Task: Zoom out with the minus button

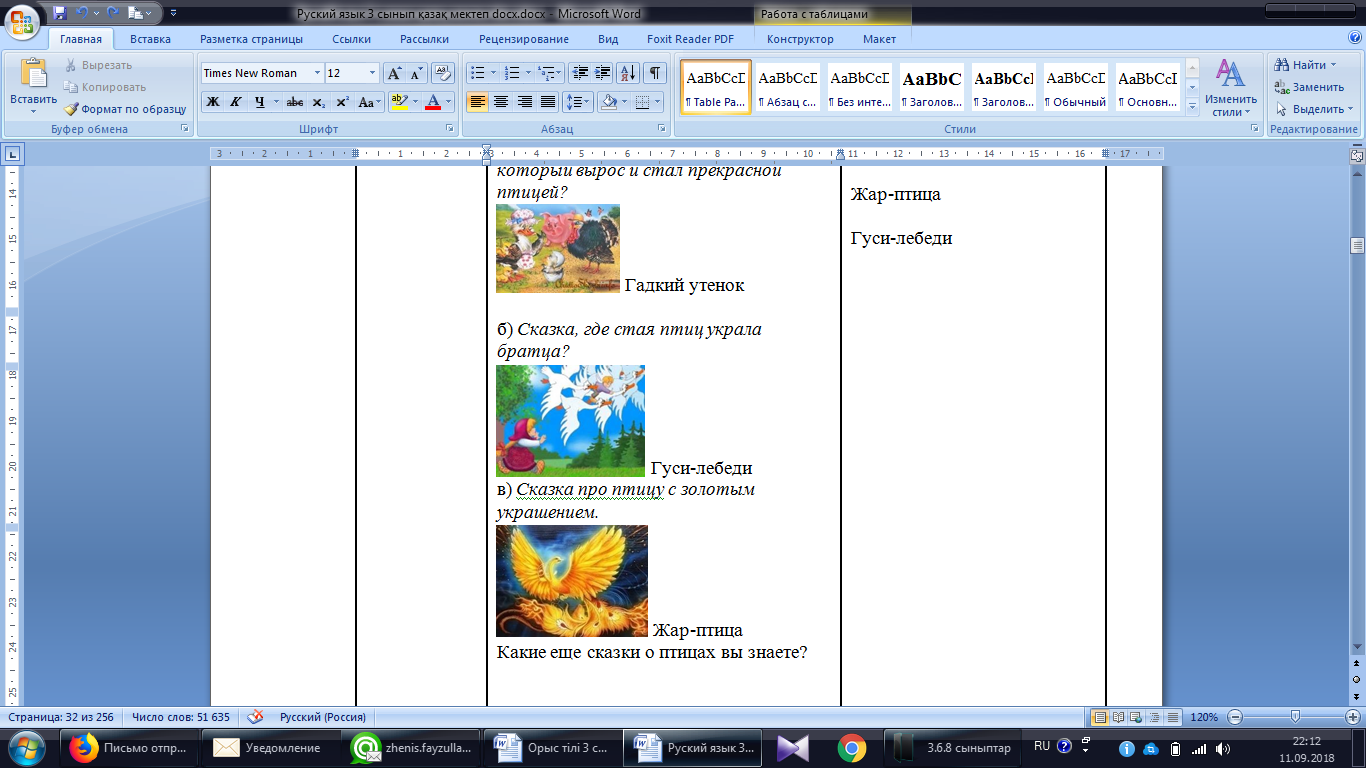Action: [1235, 717]
